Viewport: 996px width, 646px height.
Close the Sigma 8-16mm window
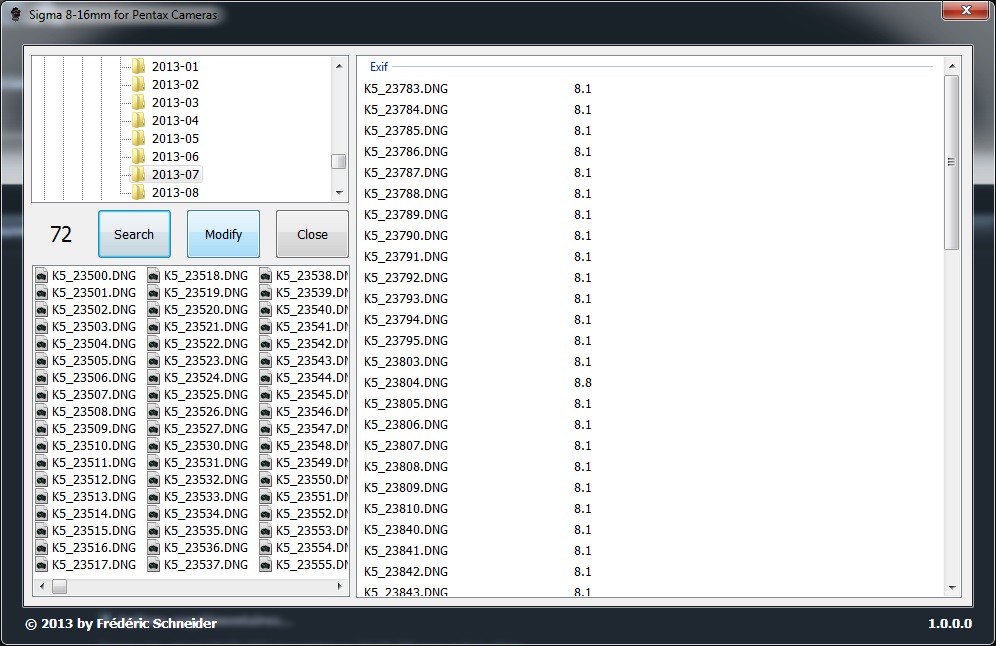[966, 10]
